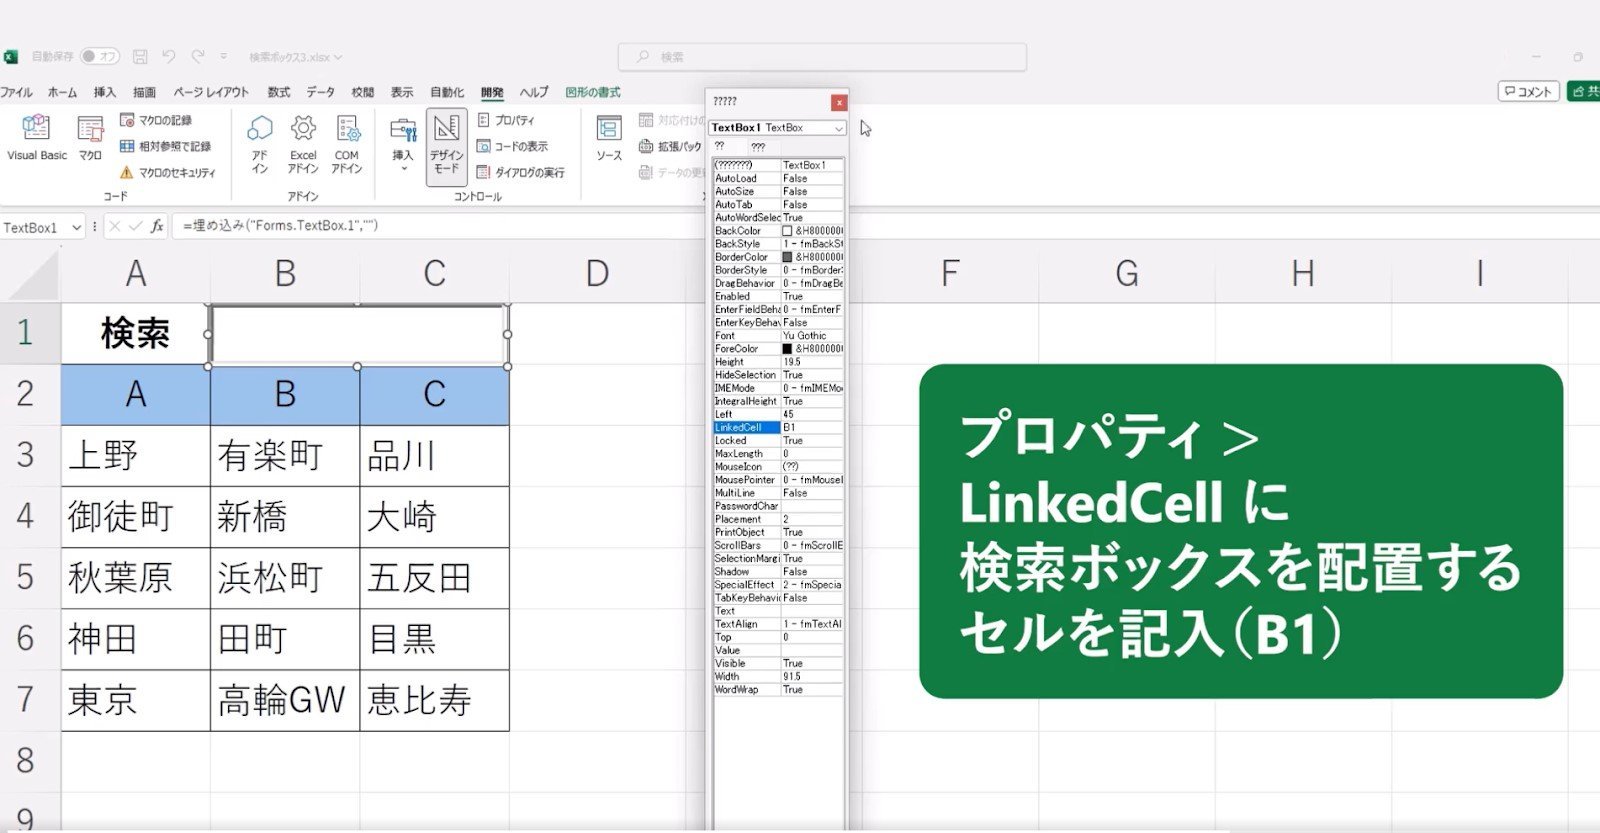This screenshot has height=833, width=1600.
Task: Save the workbook with the save icon
Action: tap(140, 57)
